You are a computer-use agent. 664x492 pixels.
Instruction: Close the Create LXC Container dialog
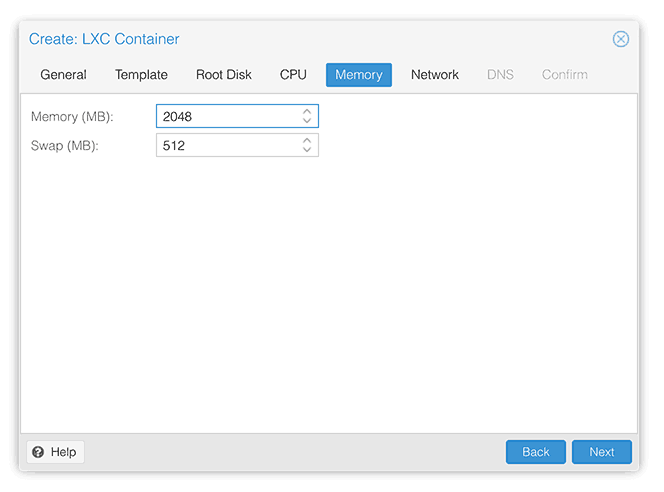click(x=620, y=39)
